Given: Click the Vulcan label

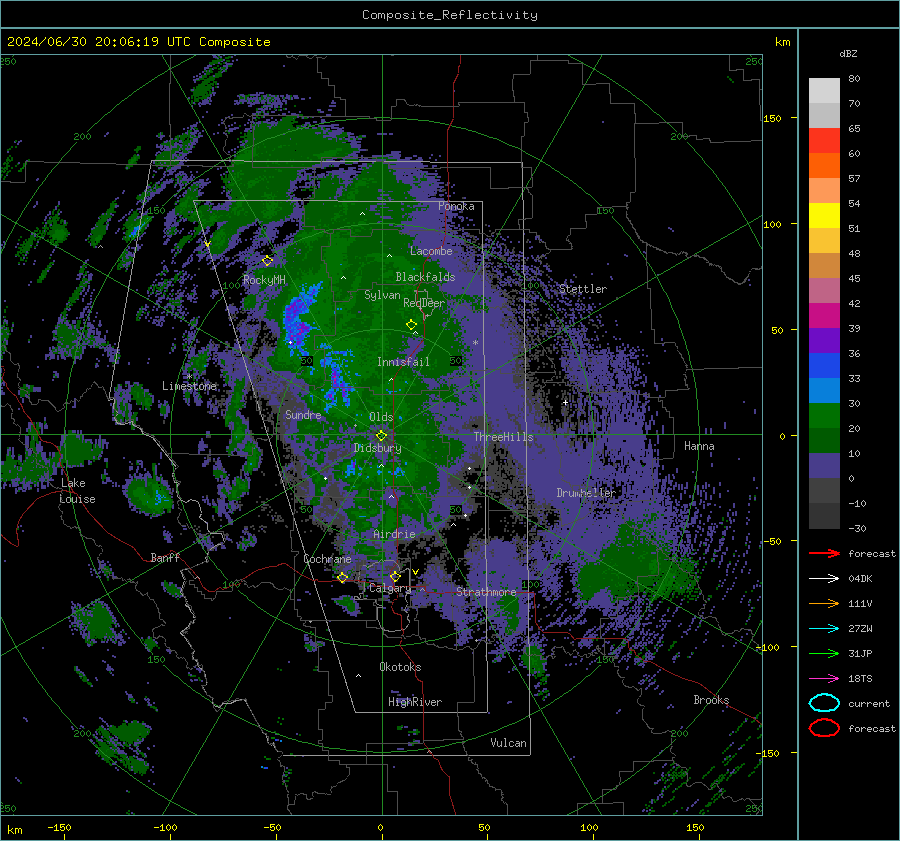Looking at the screenshot, I should 508,743.
